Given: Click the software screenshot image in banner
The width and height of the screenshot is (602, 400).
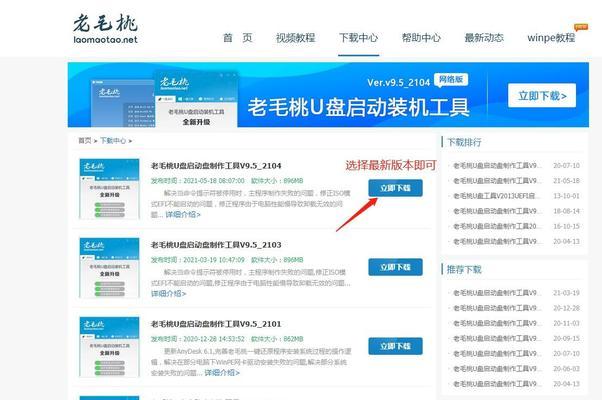Looking at the screenshot, I should (164, 99).
